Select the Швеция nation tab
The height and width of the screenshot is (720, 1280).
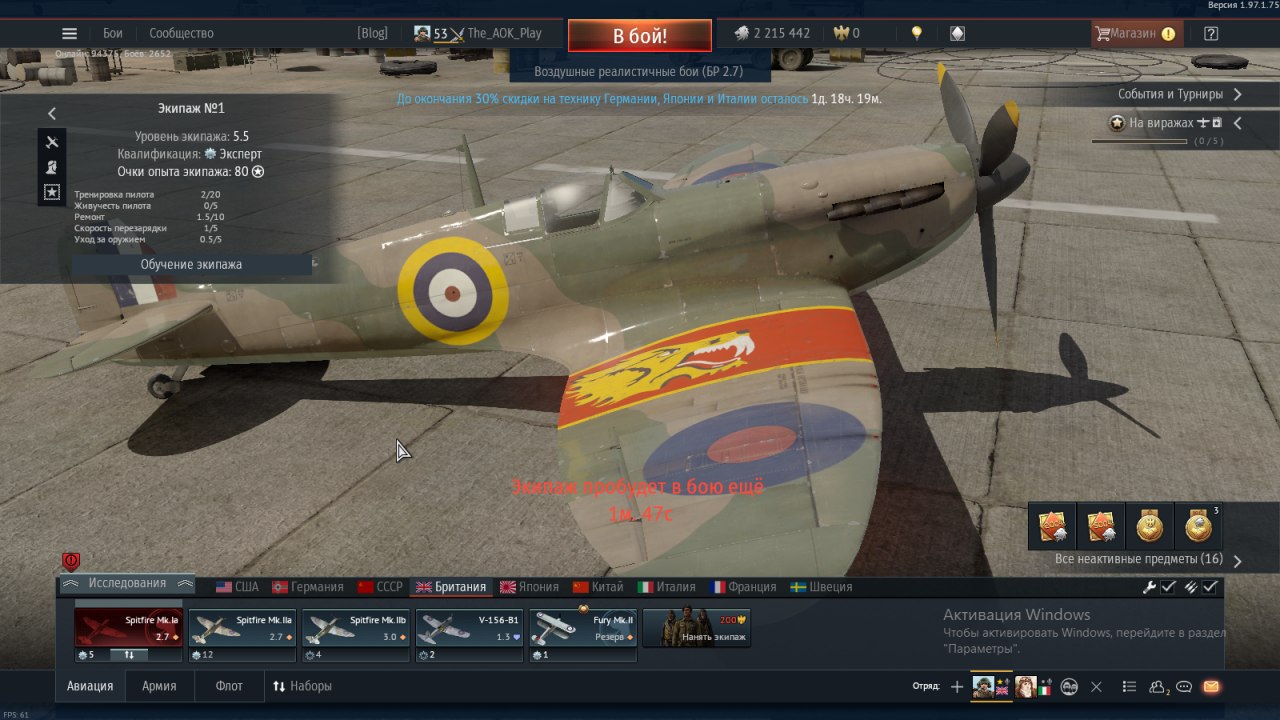tap(821, 587)
